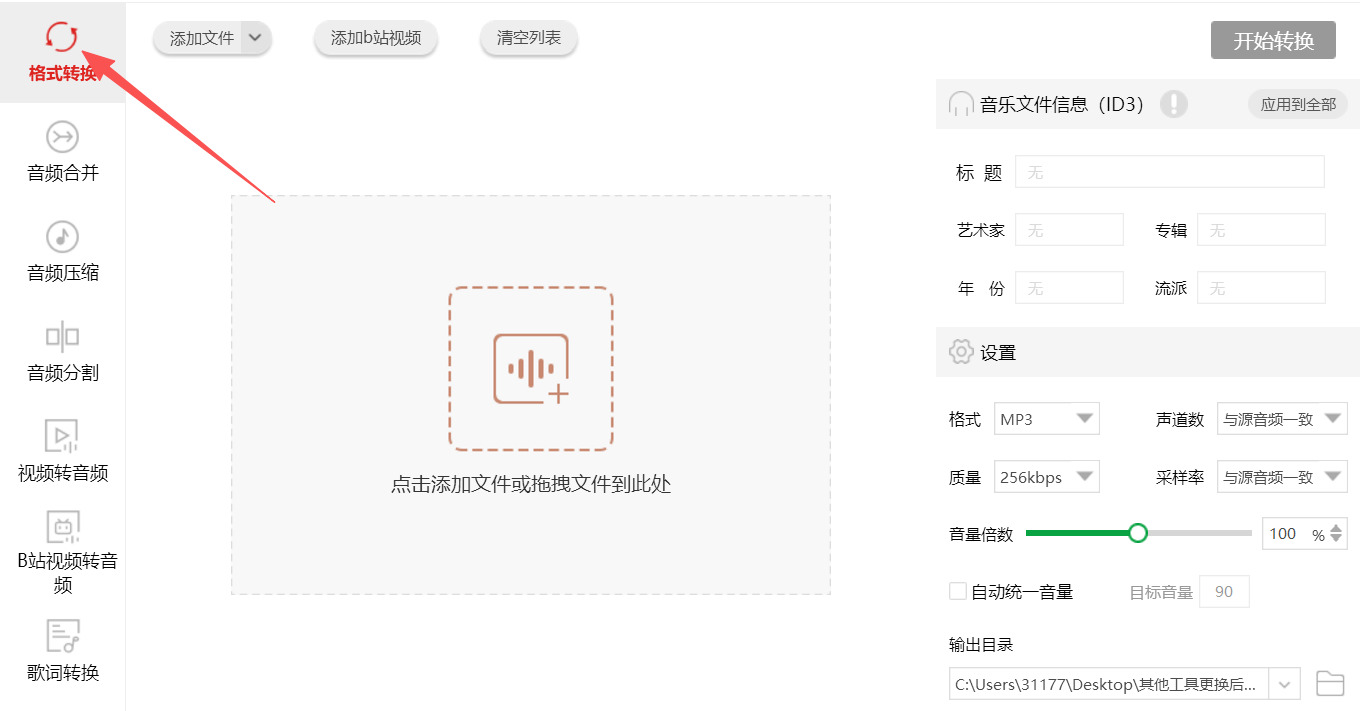Screen dimensions: 1360x711
Task: Click inside the 标题 title input field
Action: 1168,171
